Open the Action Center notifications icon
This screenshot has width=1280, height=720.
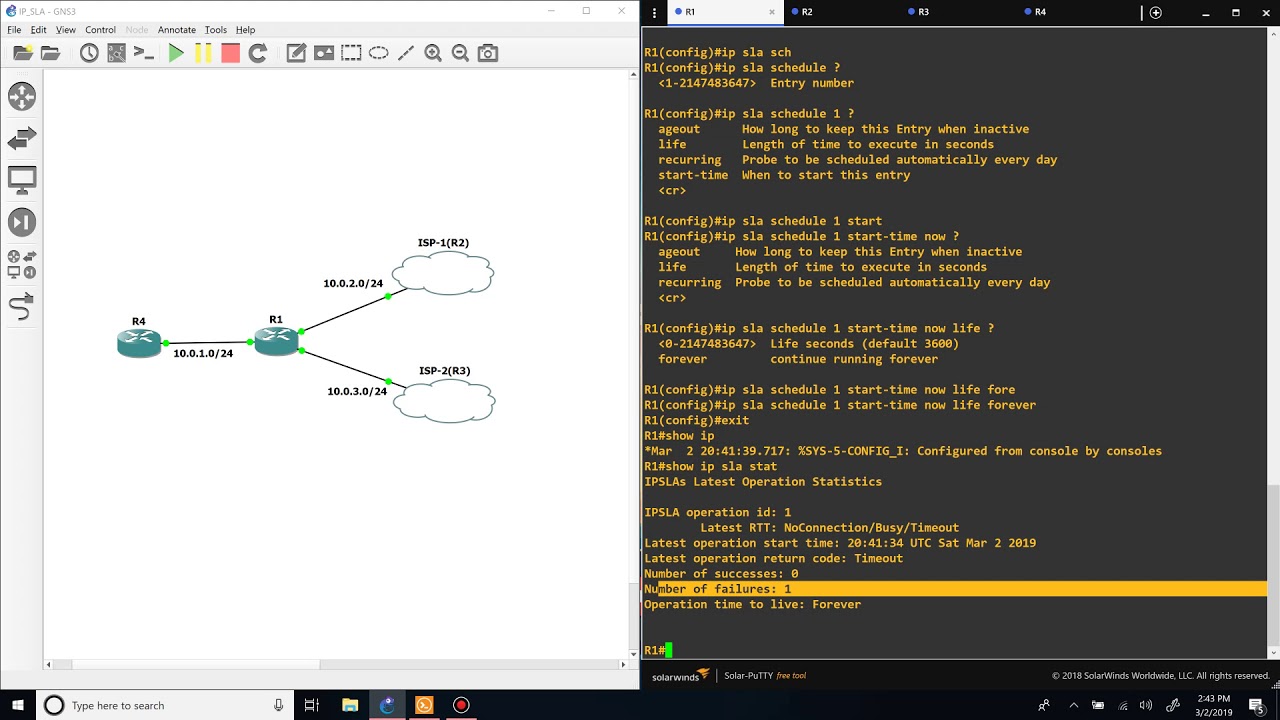[1257, 705]
